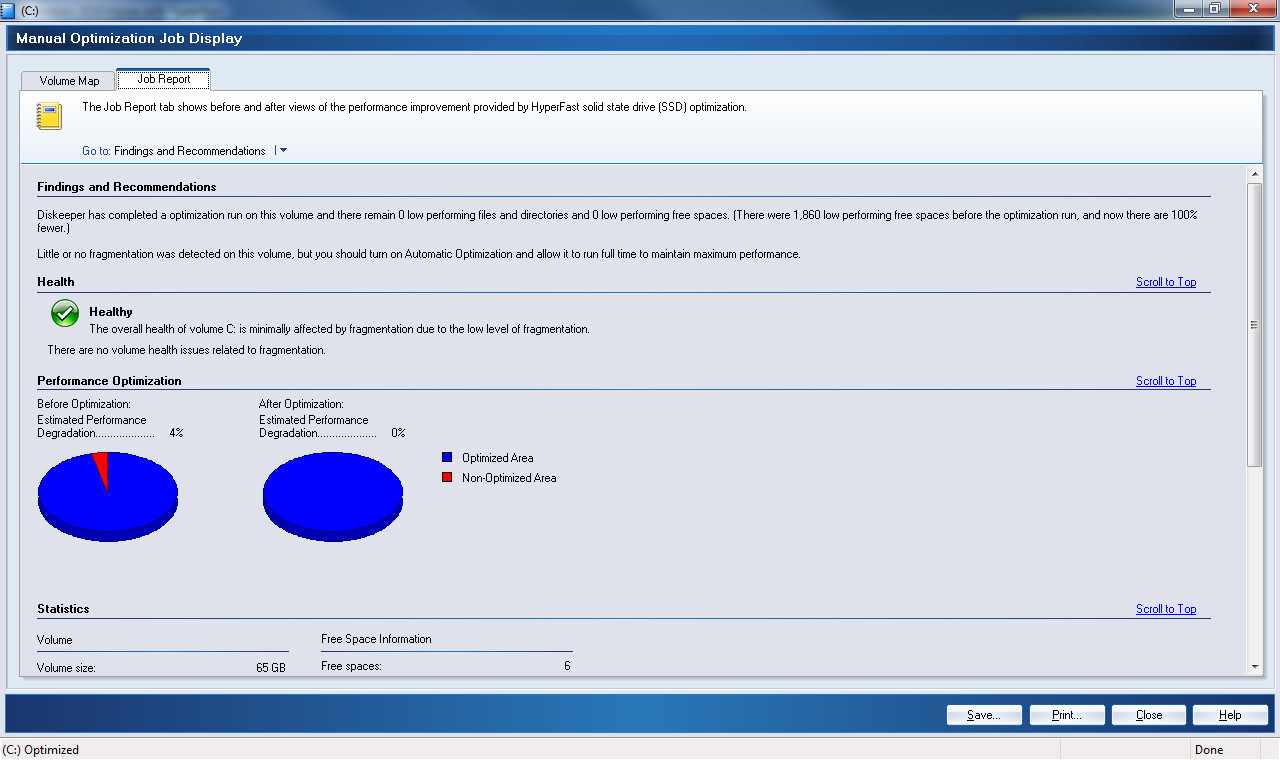Click the '(C:) Optimized' status bar text
1280x760 pixels.
pyautogui.click(x=40, y=750)
